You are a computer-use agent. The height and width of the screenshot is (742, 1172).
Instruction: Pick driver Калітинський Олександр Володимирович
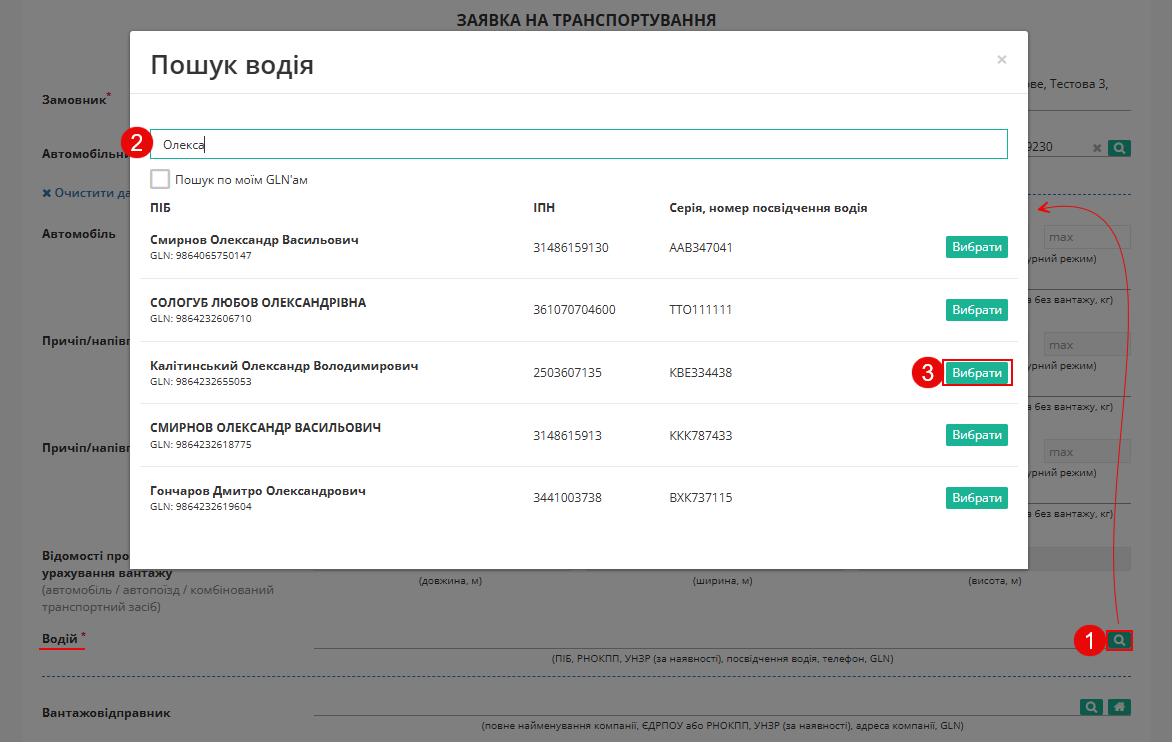[976, 373]
